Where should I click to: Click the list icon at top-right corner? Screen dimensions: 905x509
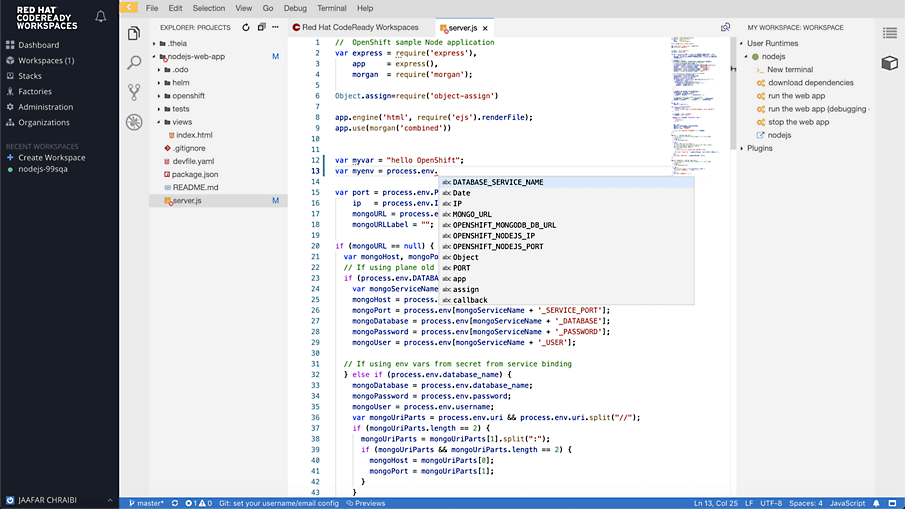(x=889, y=33)
